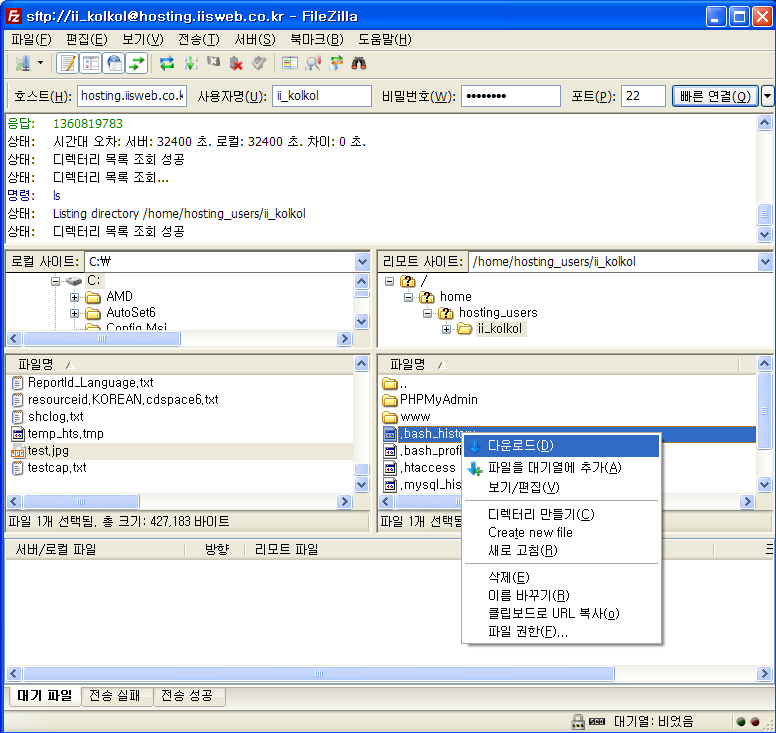This screenshot has height=733, width=776.
Task: Click the lock encryption icon in status bar
Action: pyautogui.click(x=578, y=721)
